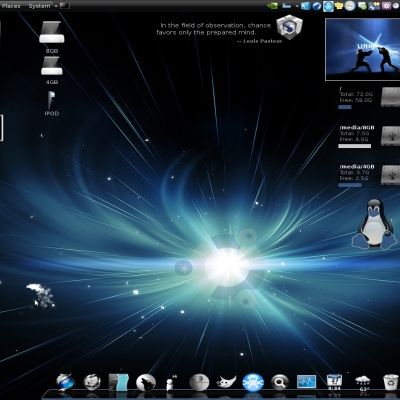Click the /media/4GB disk label

357,166
